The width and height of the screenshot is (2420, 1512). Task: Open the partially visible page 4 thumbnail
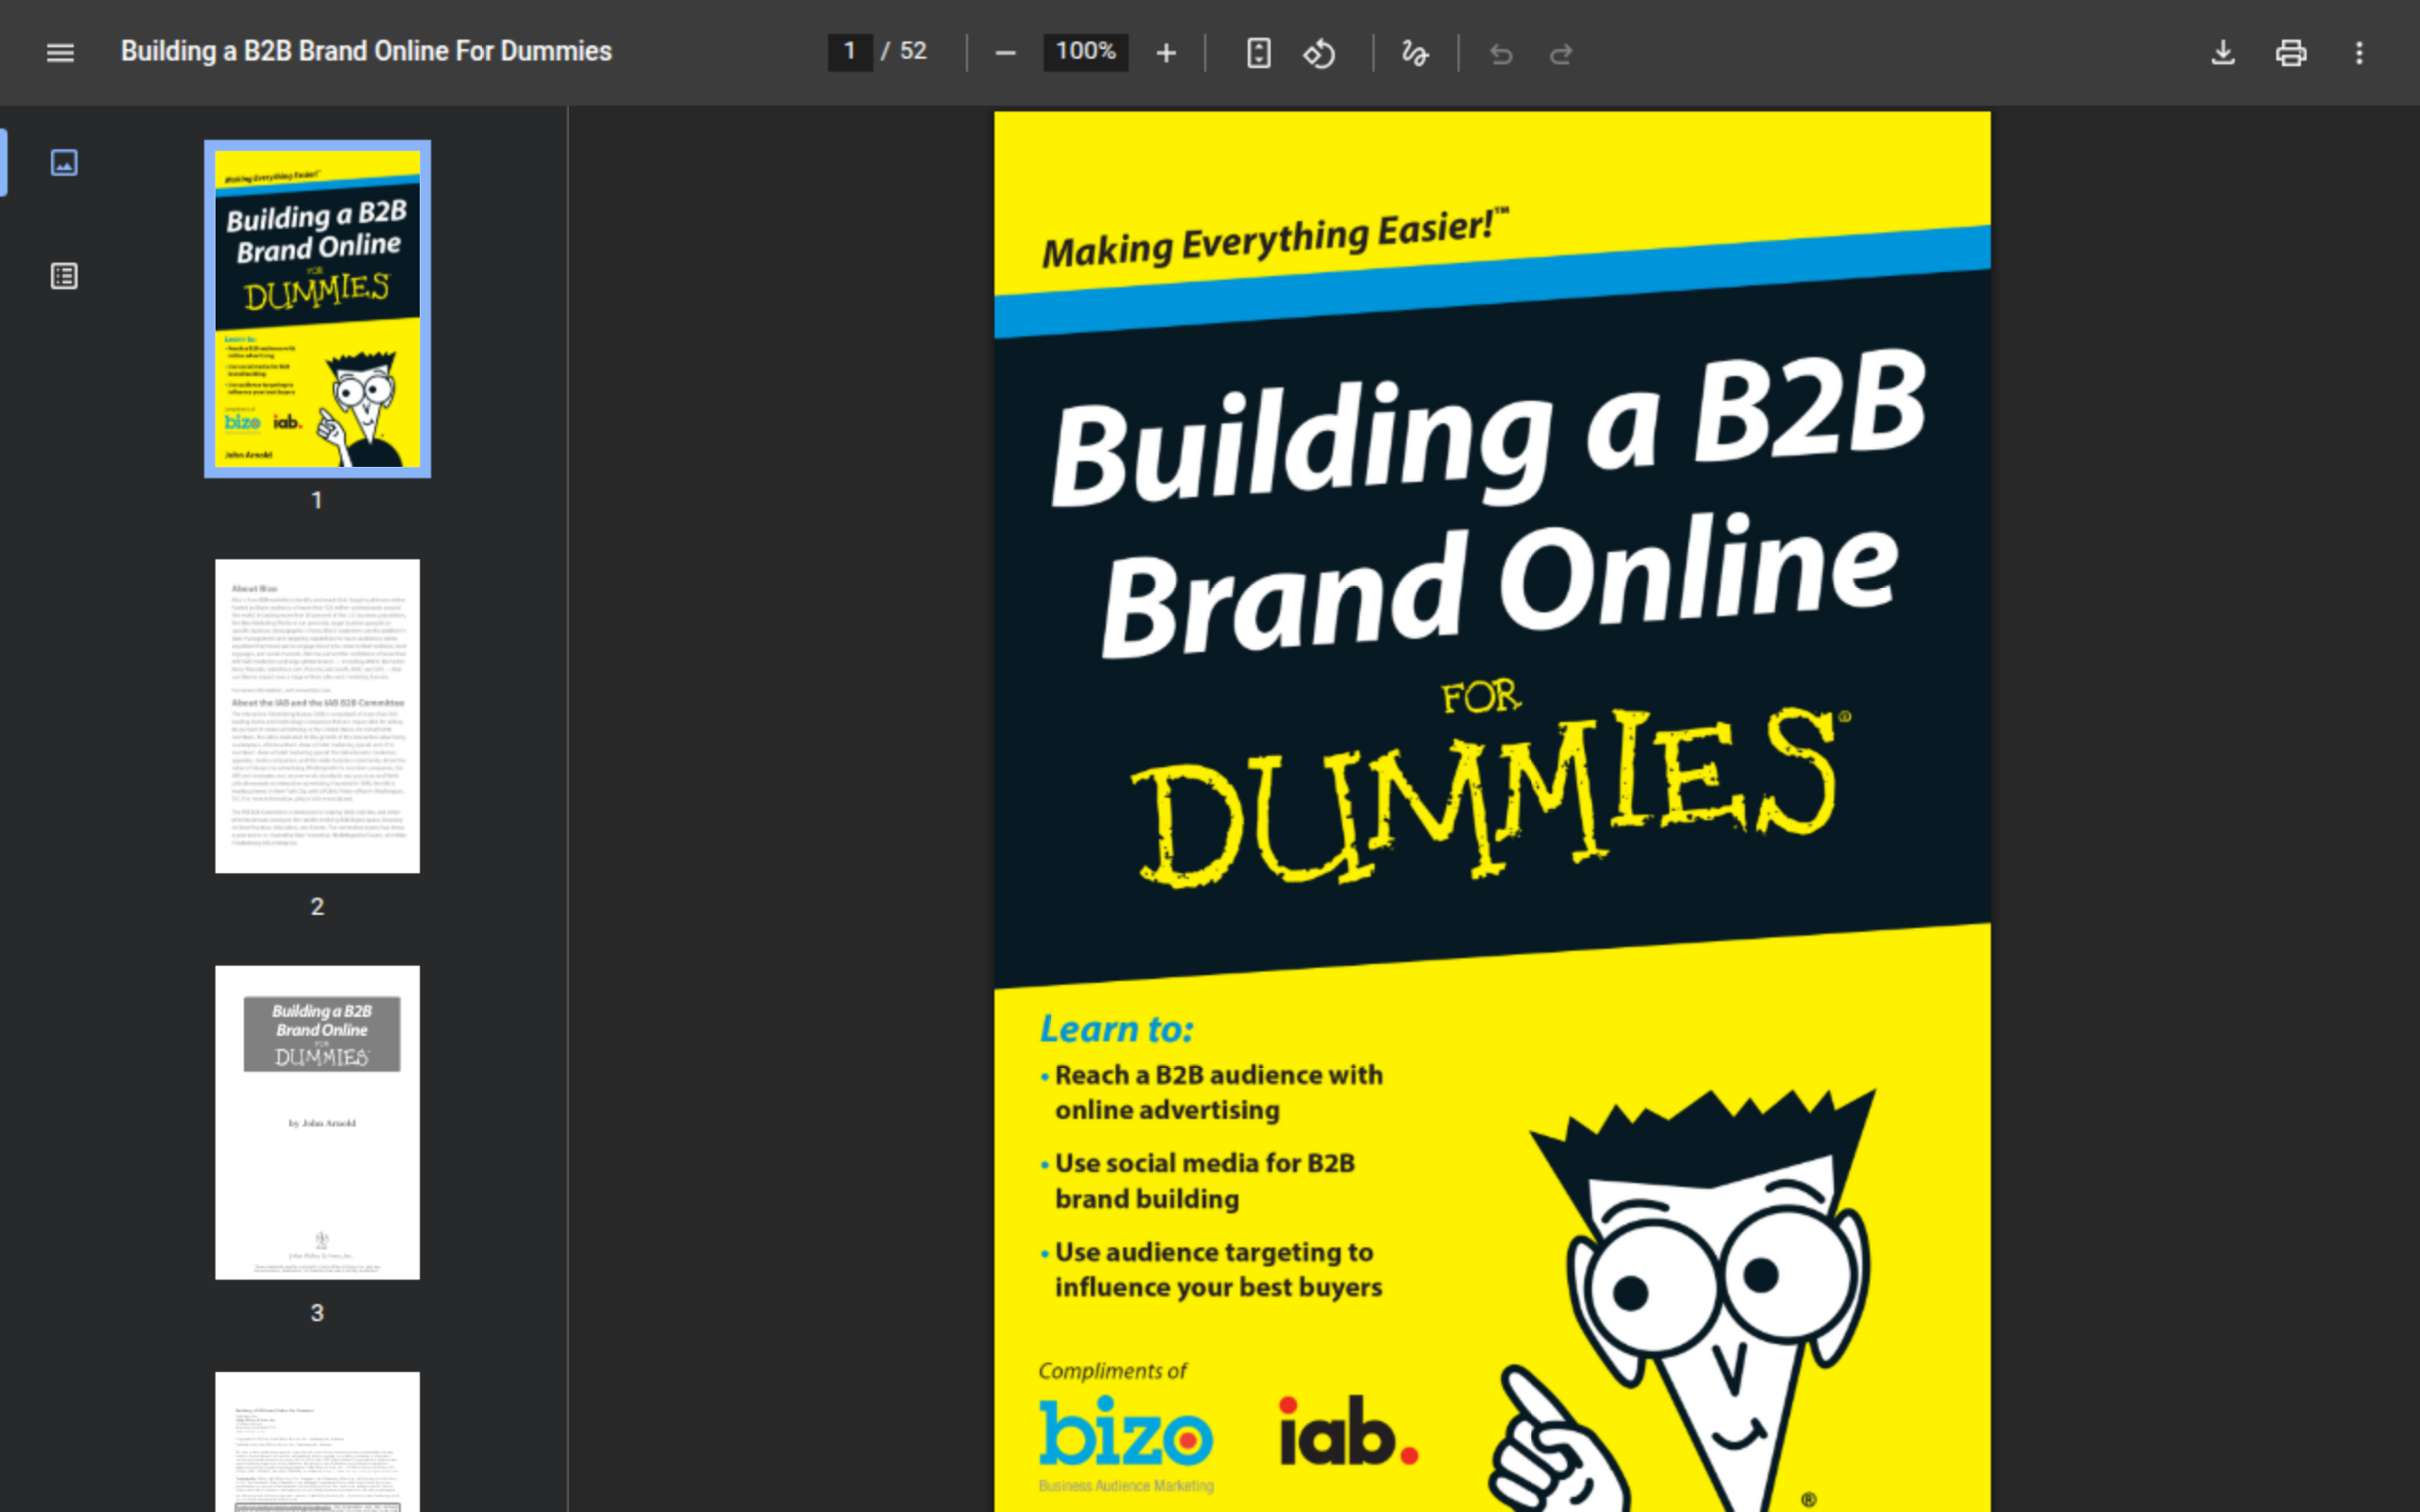click(x=317, y=1442)
